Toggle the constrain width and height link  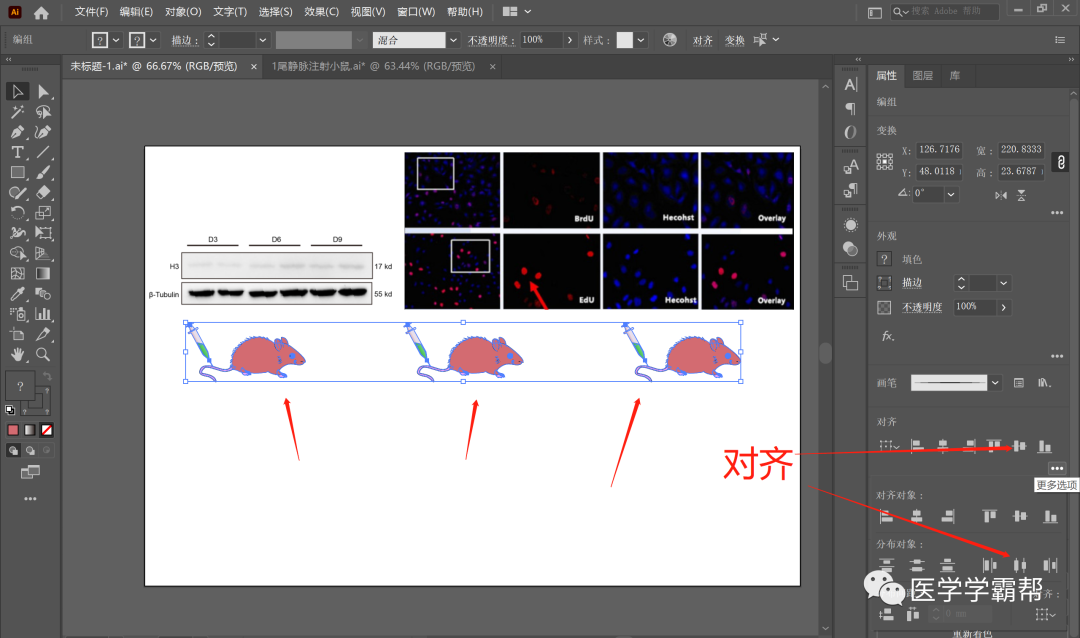pyautogui.click(x=1061, y=161)
